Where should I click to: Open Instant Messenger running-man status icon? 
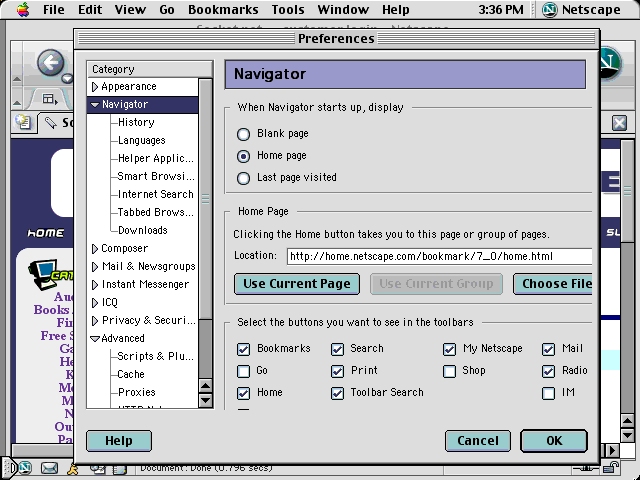tap(73, 469)
